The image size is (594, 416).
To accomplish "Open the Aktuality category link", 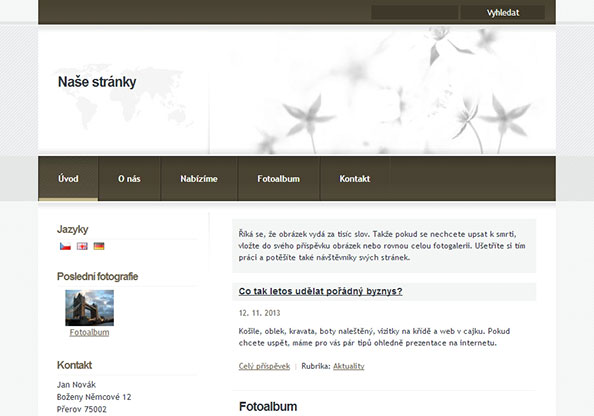I will 349,366.
